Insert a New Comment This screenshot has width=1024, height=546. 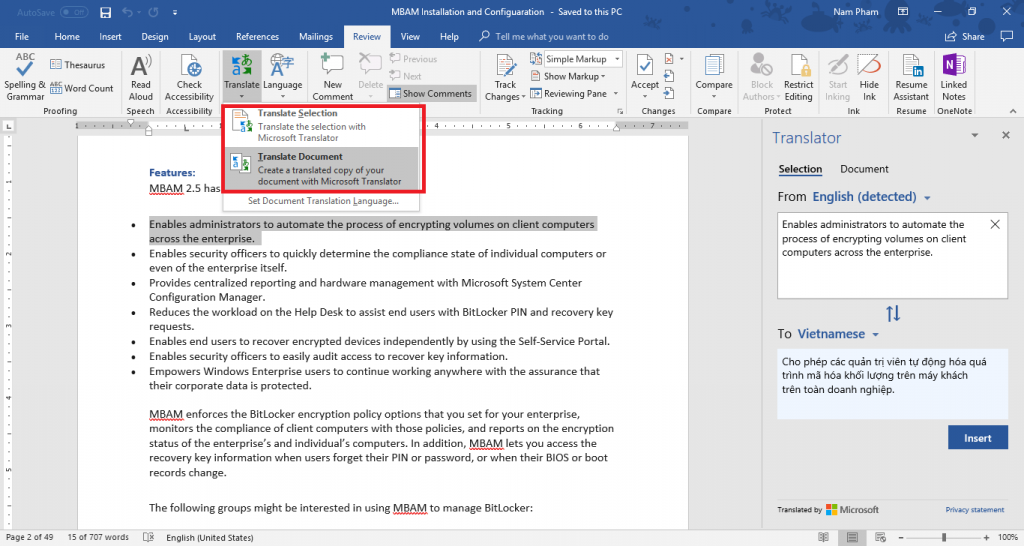pyautogui.click(x=332, y=77)
